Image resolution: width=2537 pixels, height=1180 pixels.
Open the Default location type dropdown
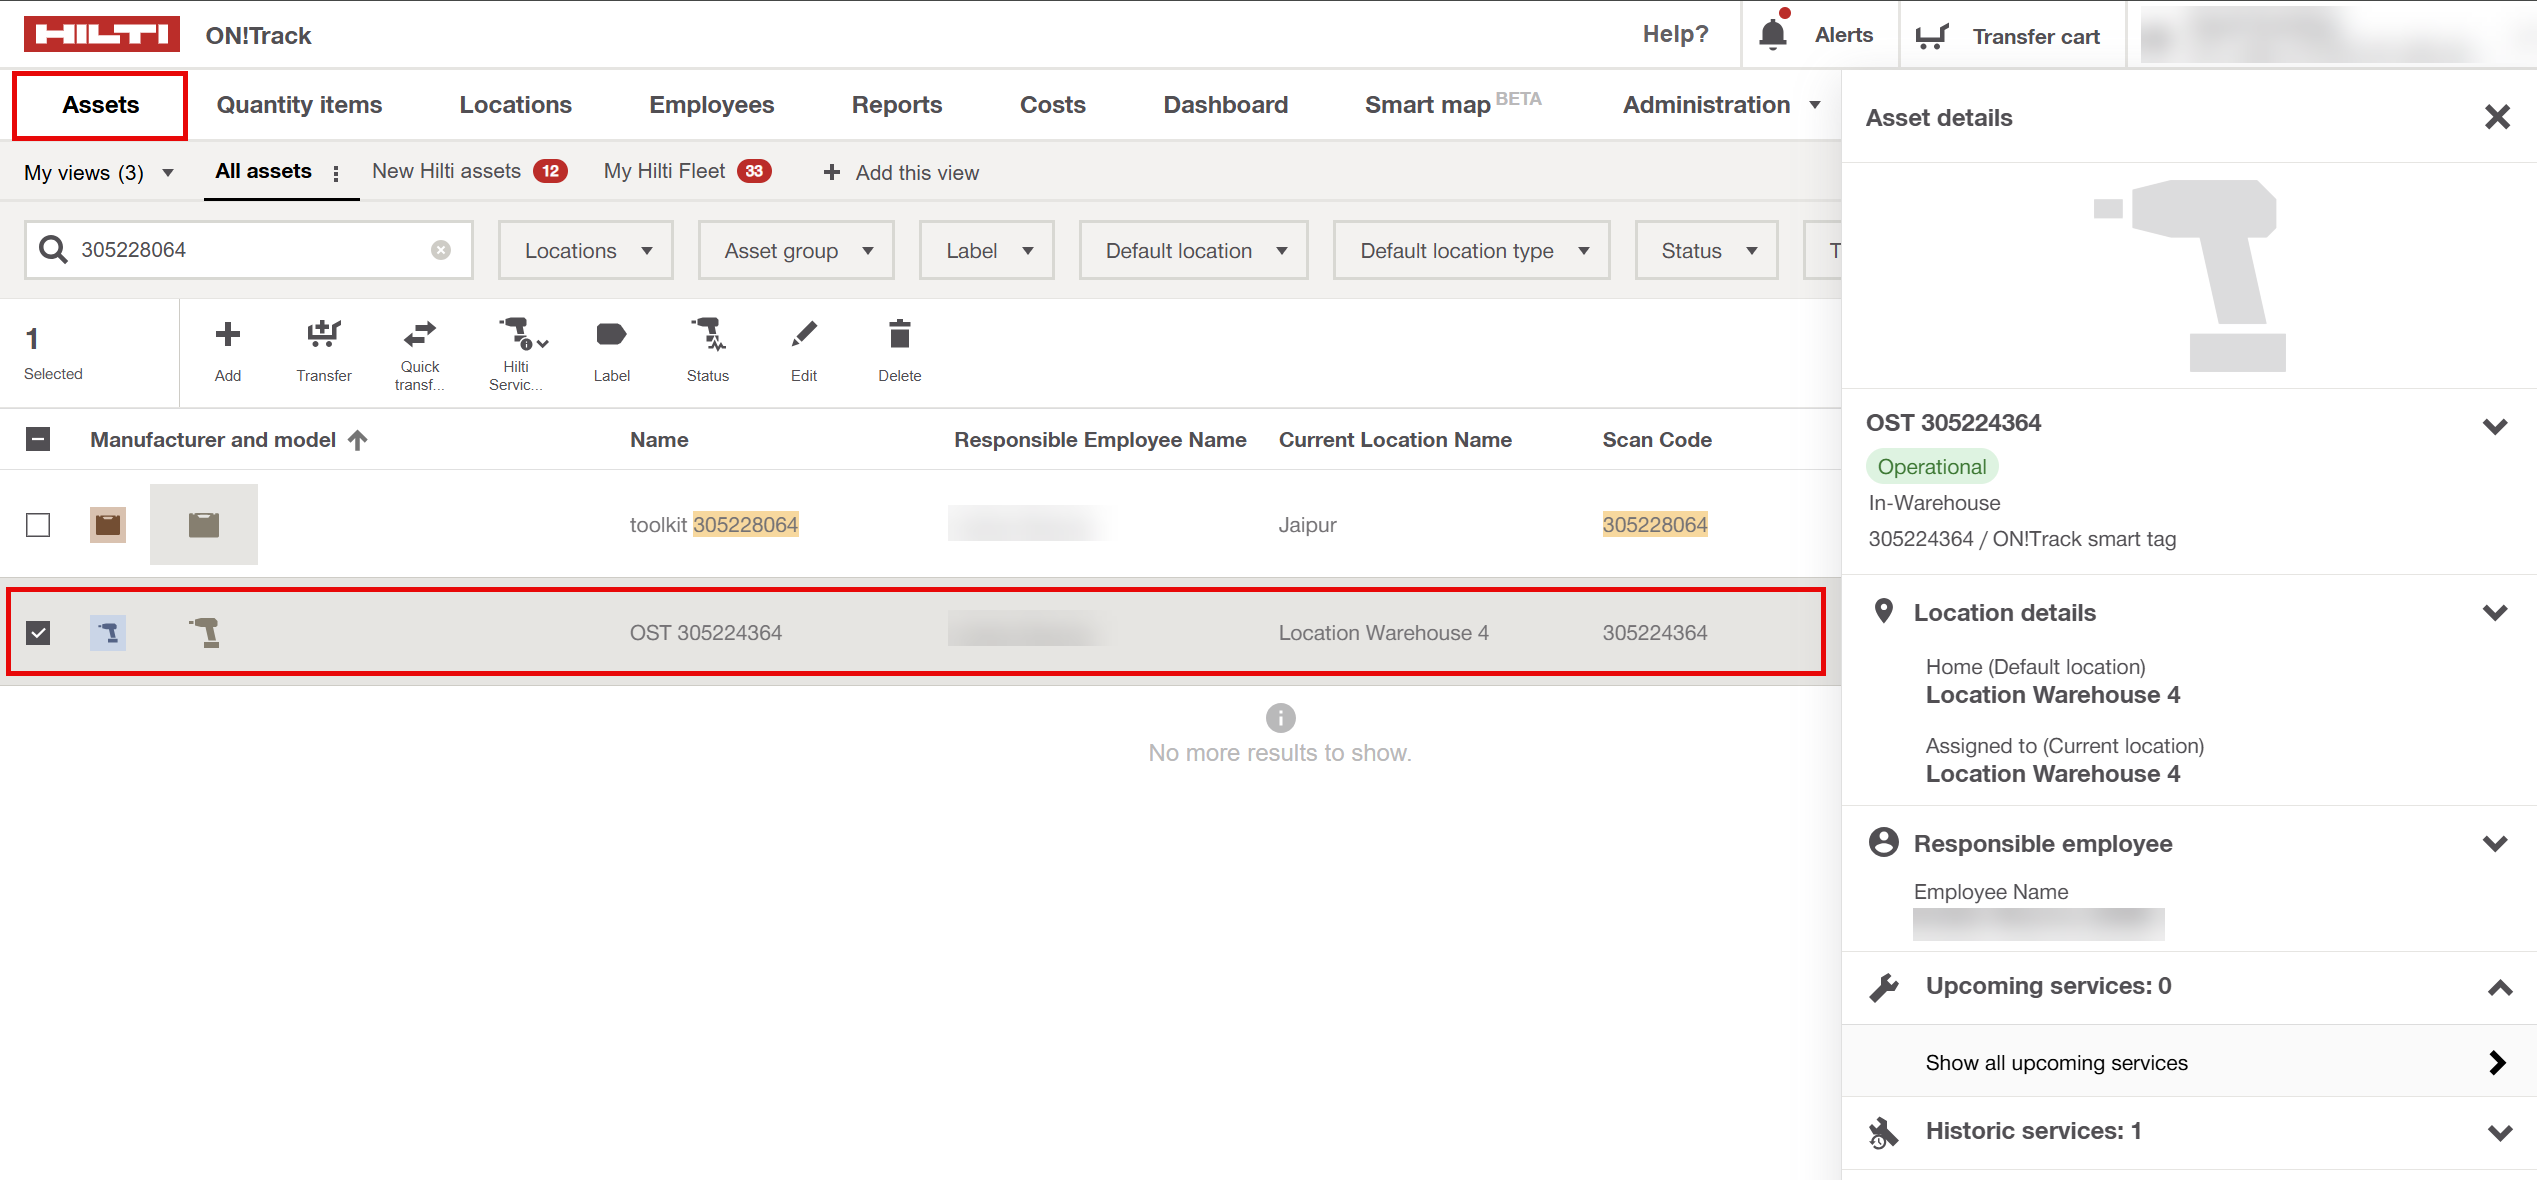click(1471, 251)
